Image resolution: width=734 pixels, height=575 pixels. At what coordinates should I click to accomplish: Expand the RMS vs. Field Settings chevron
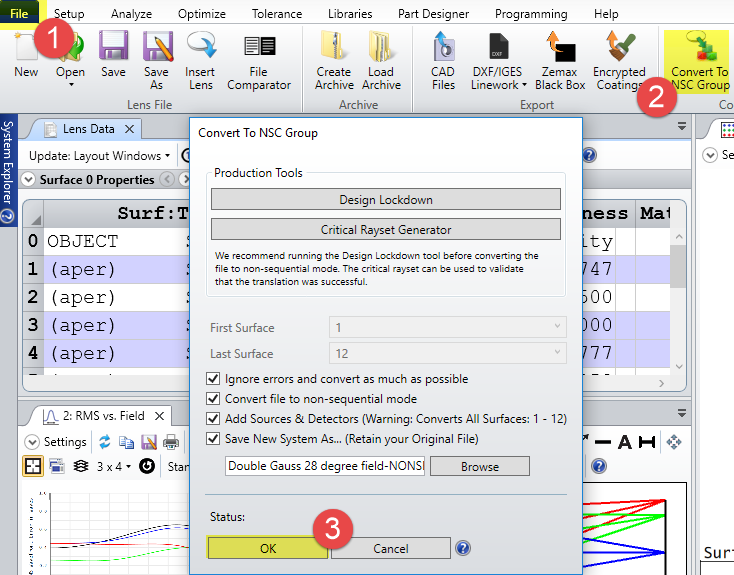(32, 442)
